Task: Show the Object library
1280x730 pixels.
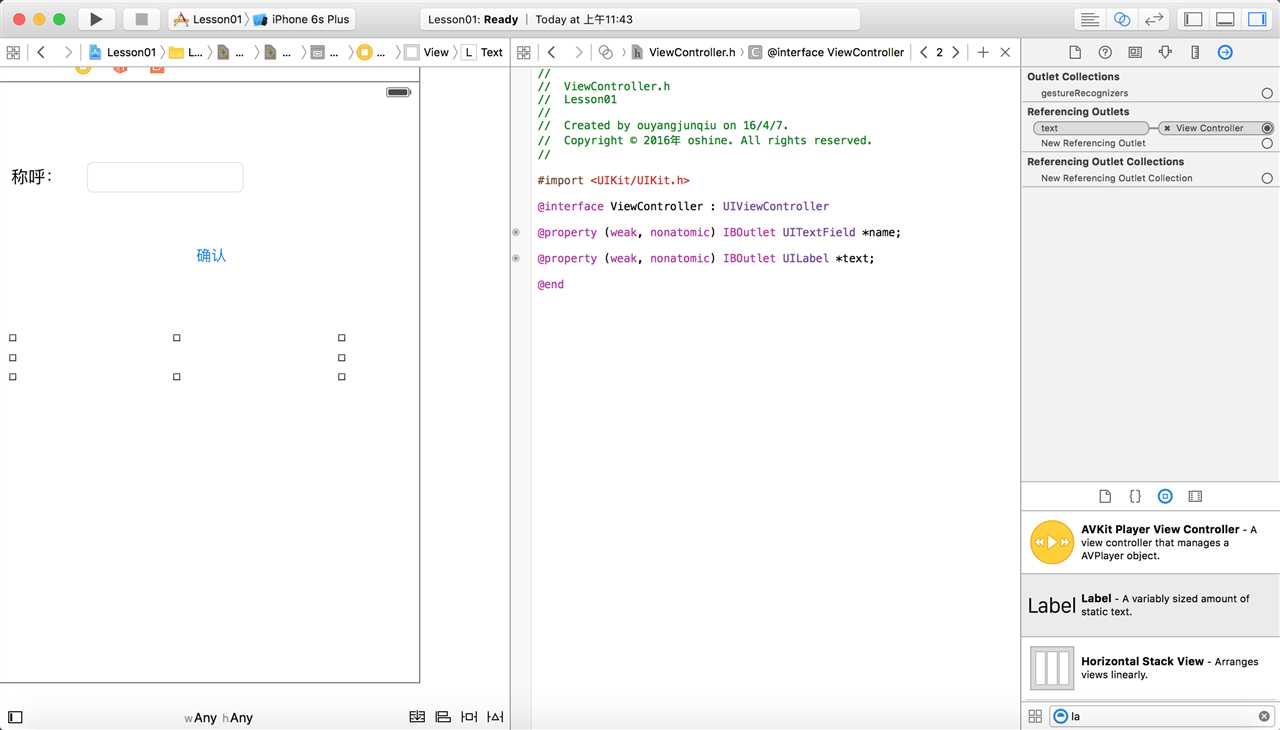Action: pyautogui.click(x=1165, y=496)
